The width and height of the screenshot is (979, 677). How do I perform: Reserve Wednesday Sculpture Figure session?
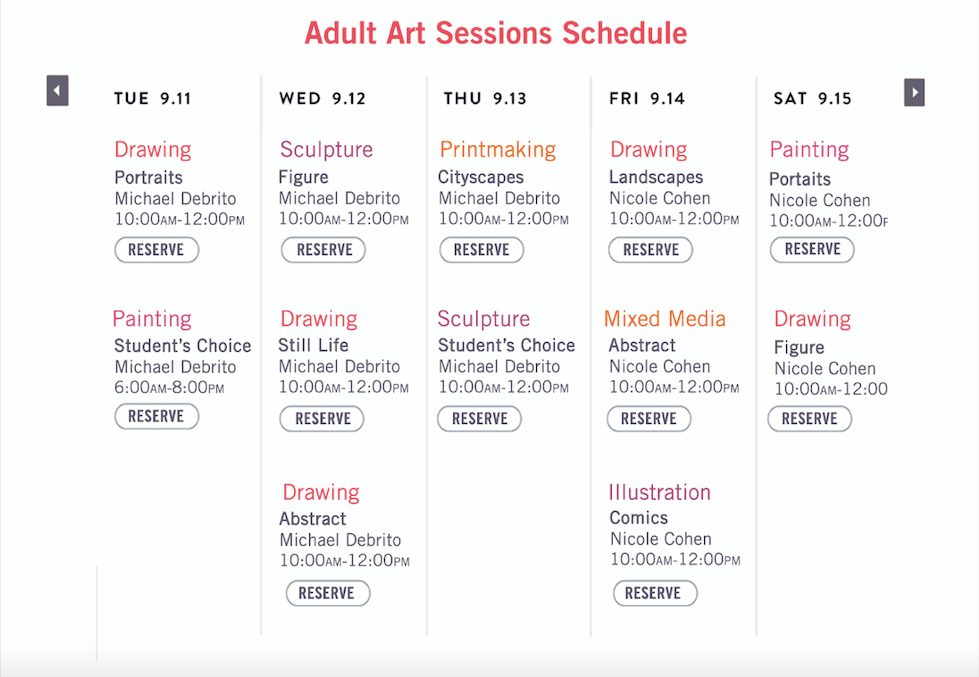pos(323,250)
